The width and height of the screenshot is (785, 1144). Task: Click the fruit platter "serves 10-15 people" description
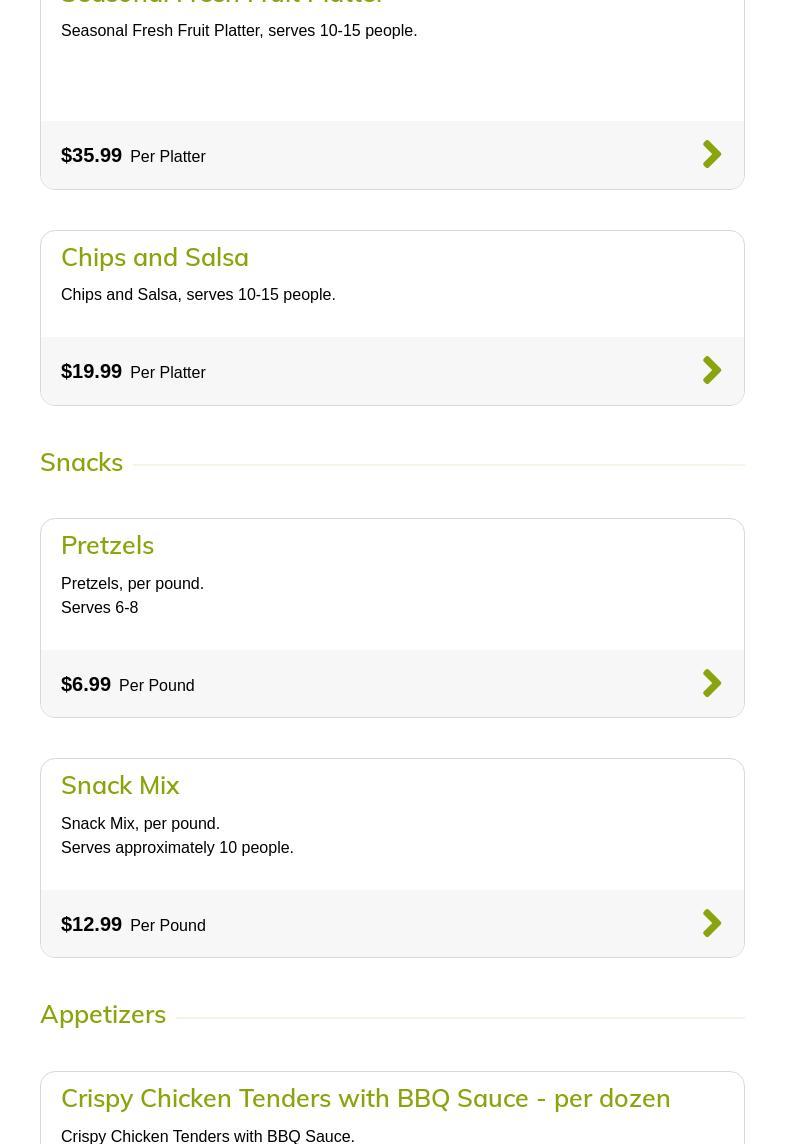[x=239, y=30]
